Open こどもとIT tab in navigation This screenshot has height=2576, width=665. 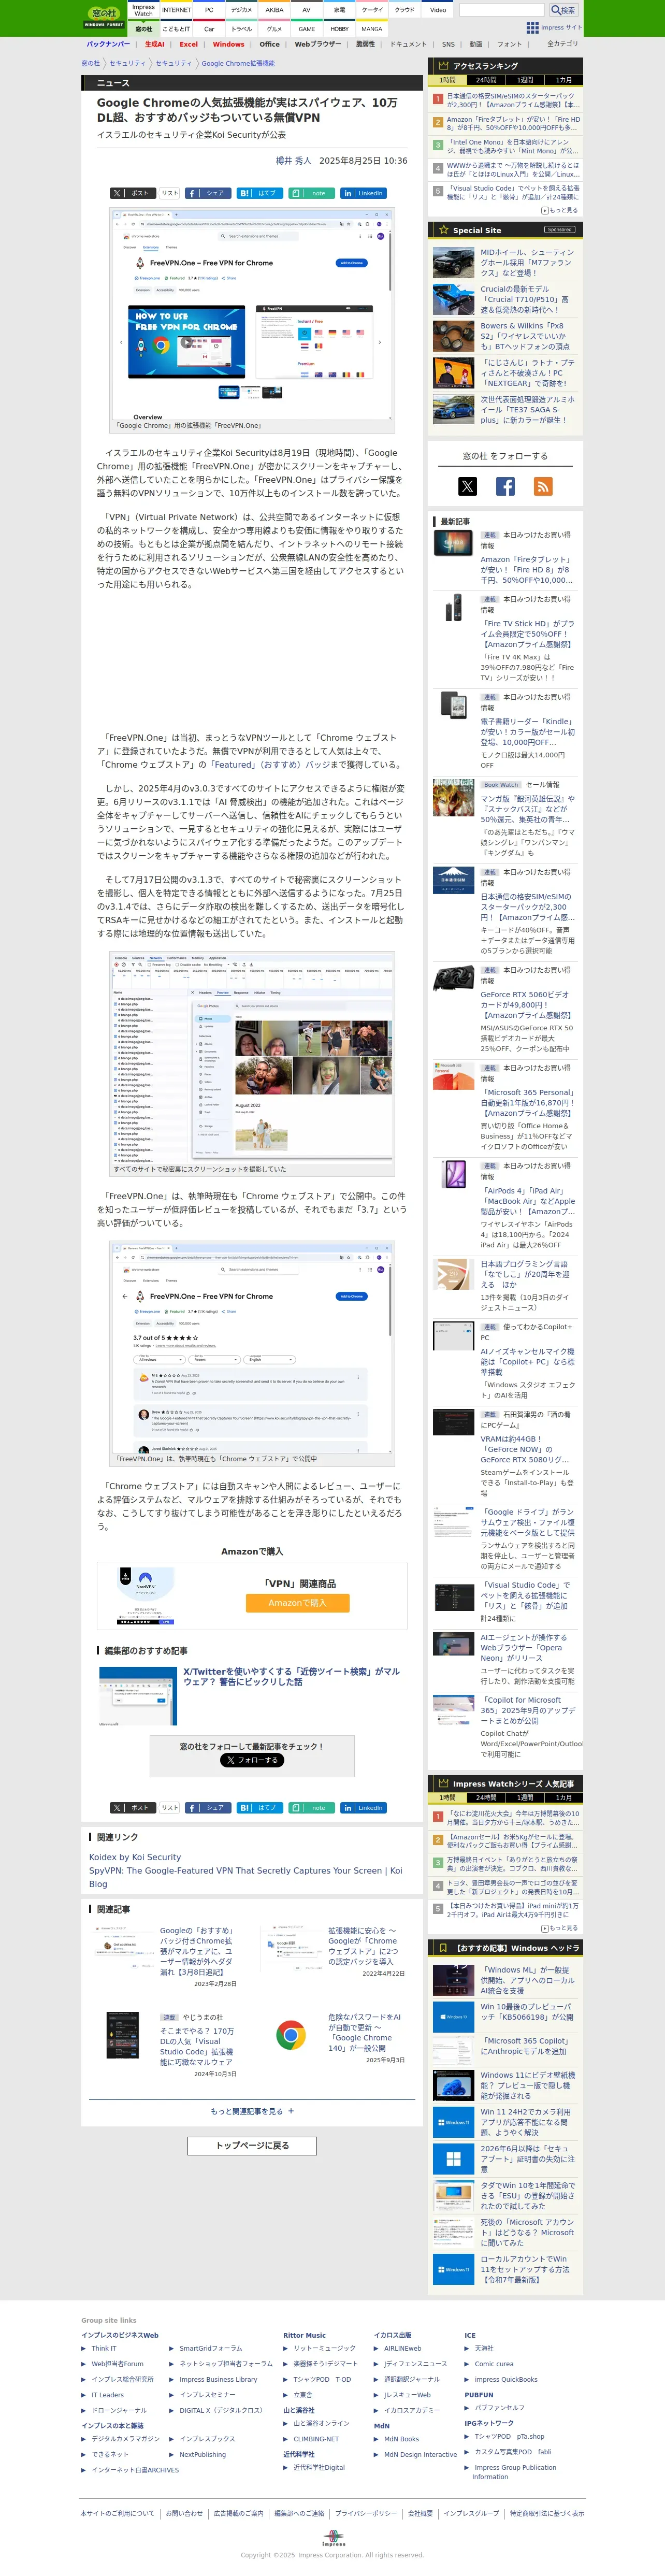pyautogui.click(x=176, y=29)
